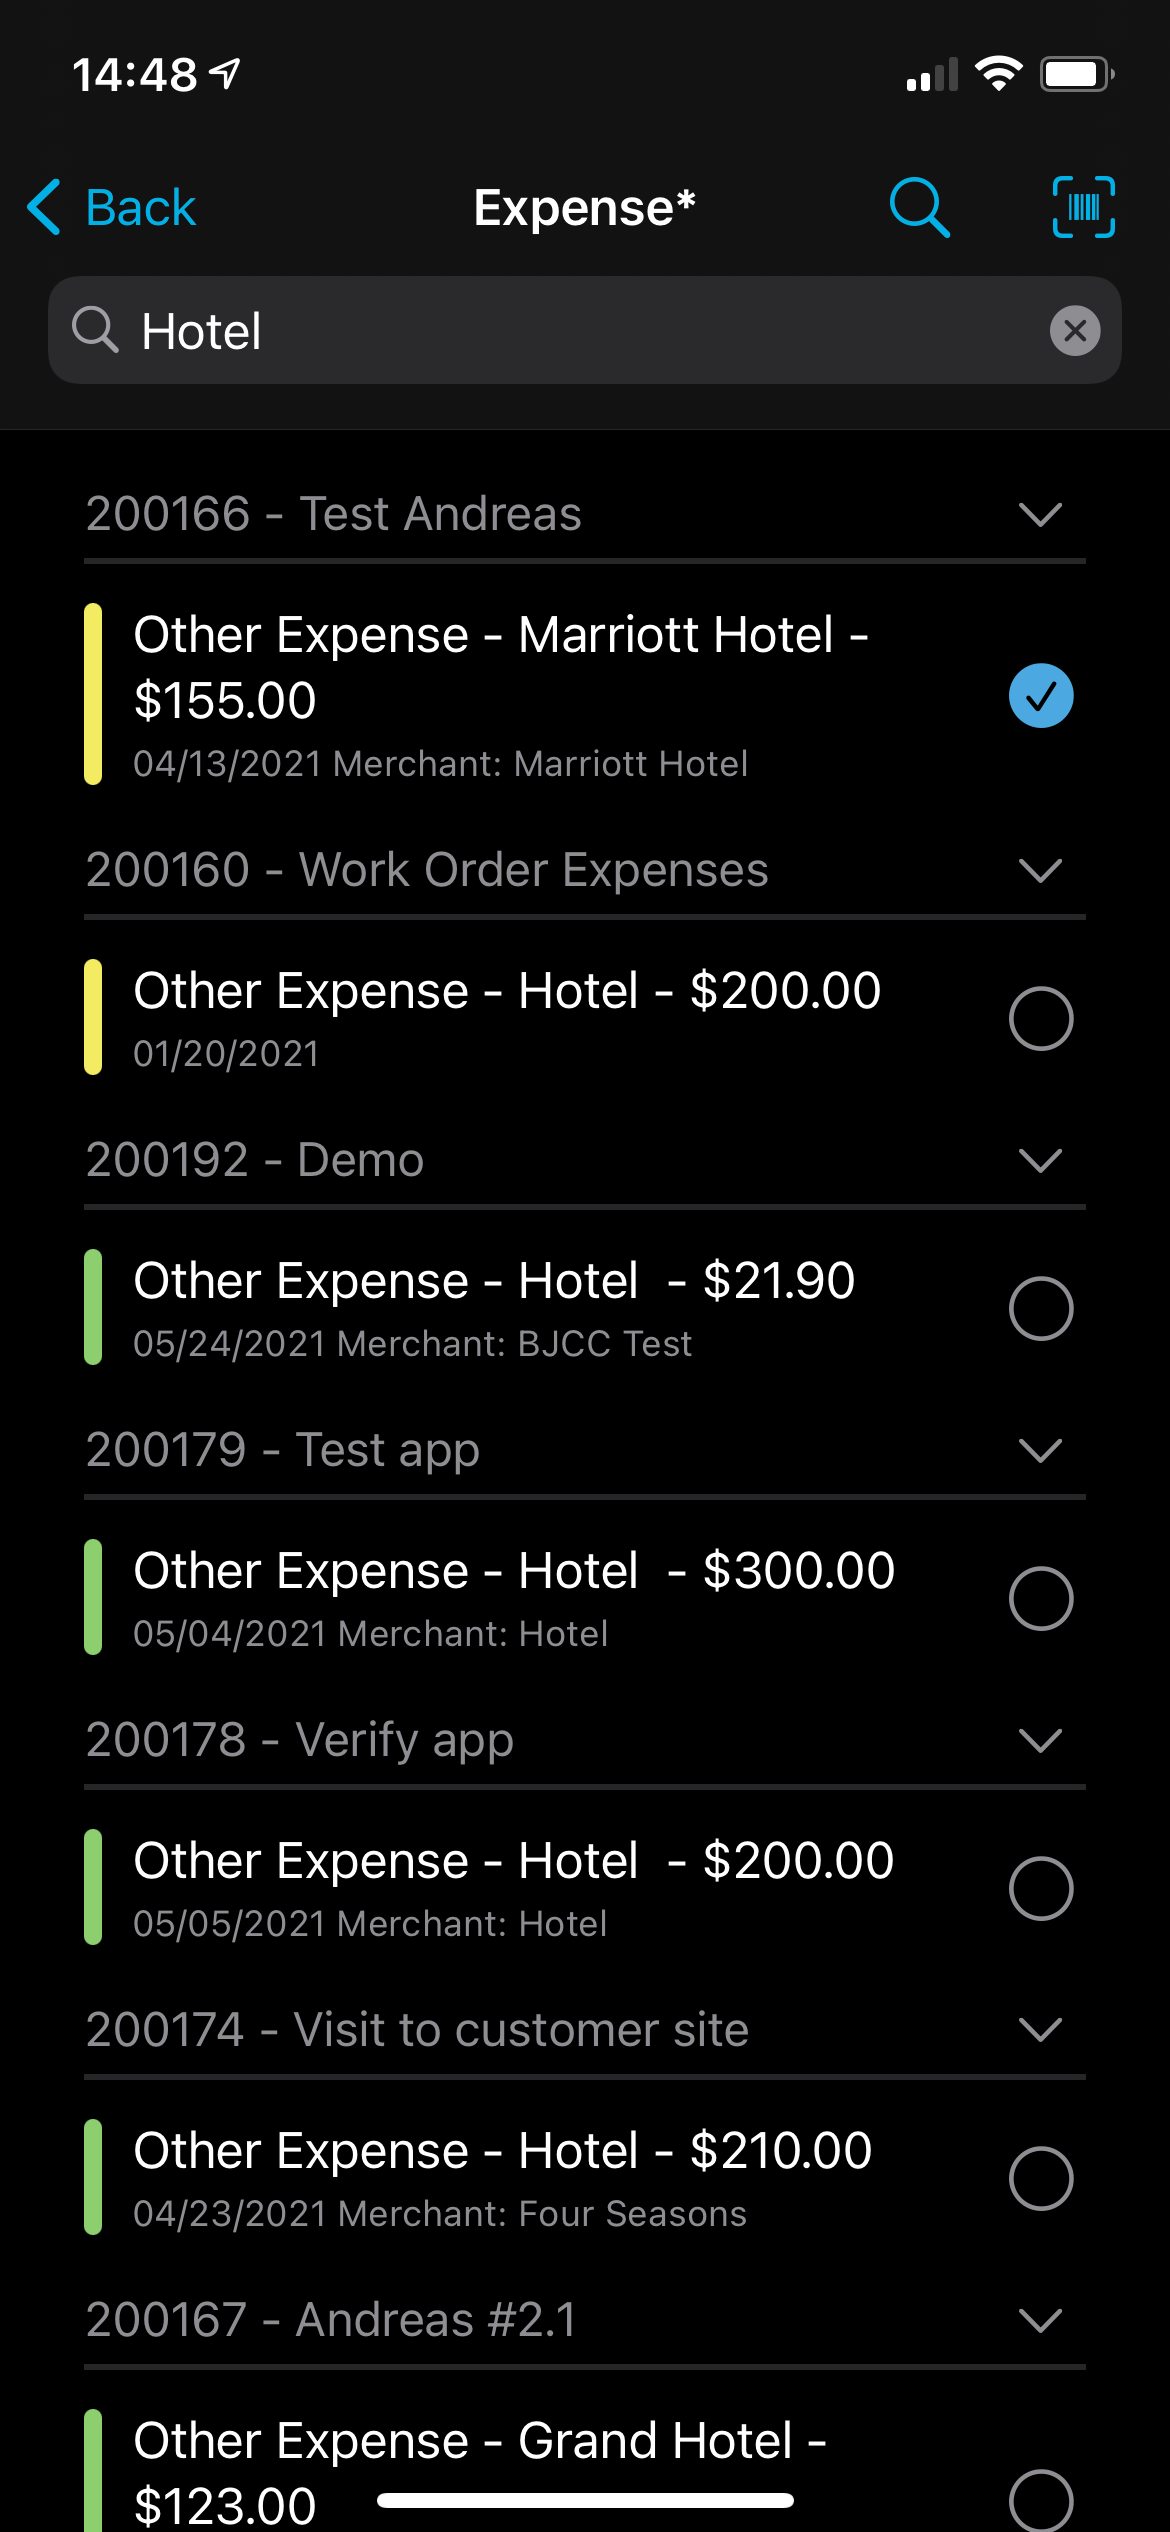Select the Hotel $21.90 expense radio
1170x2532 pixels.
[1040, 1308]
